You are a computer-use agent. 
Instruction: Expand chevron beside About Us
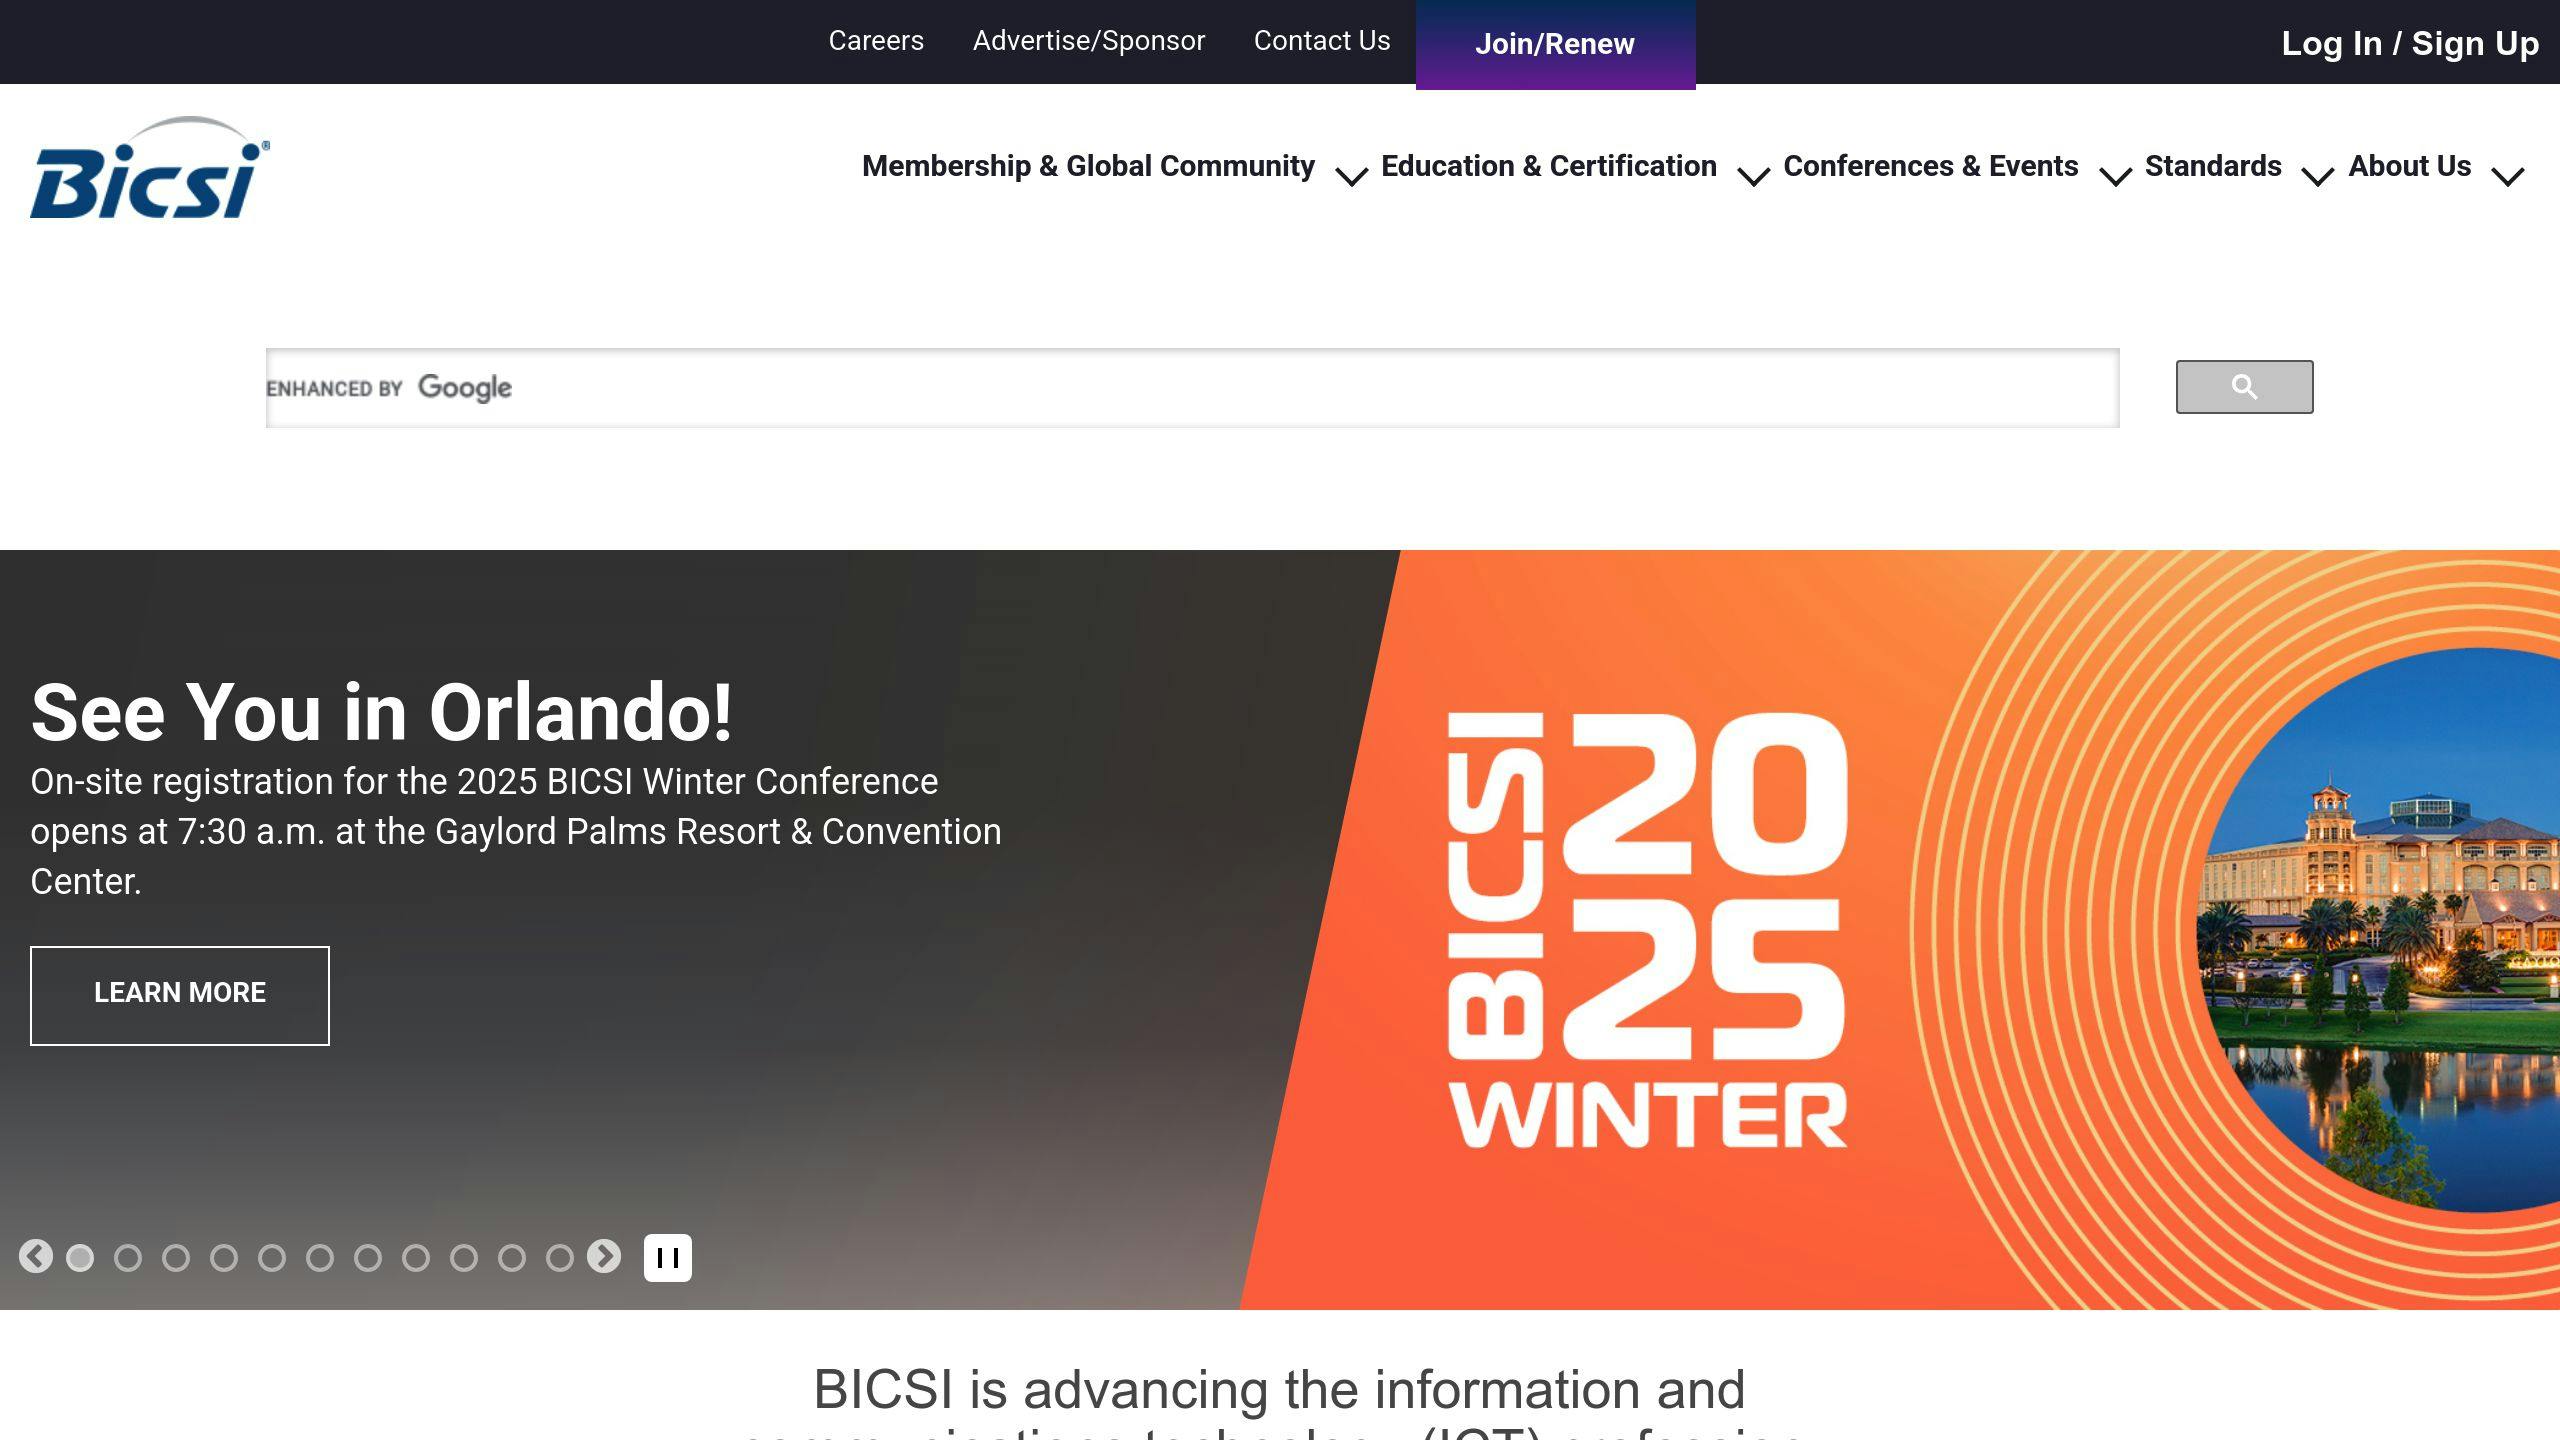[x=2508, y=177]
